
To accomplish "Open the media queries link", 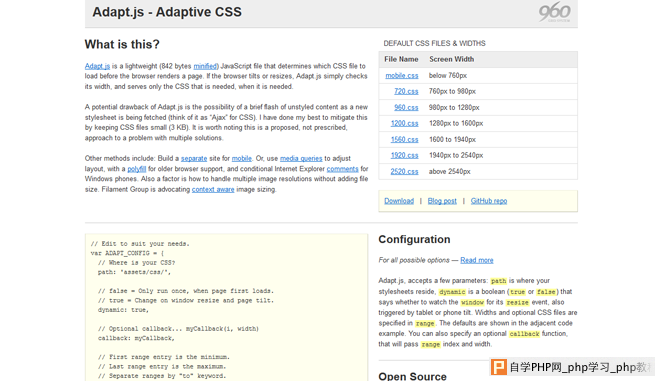I will (301, 158).
